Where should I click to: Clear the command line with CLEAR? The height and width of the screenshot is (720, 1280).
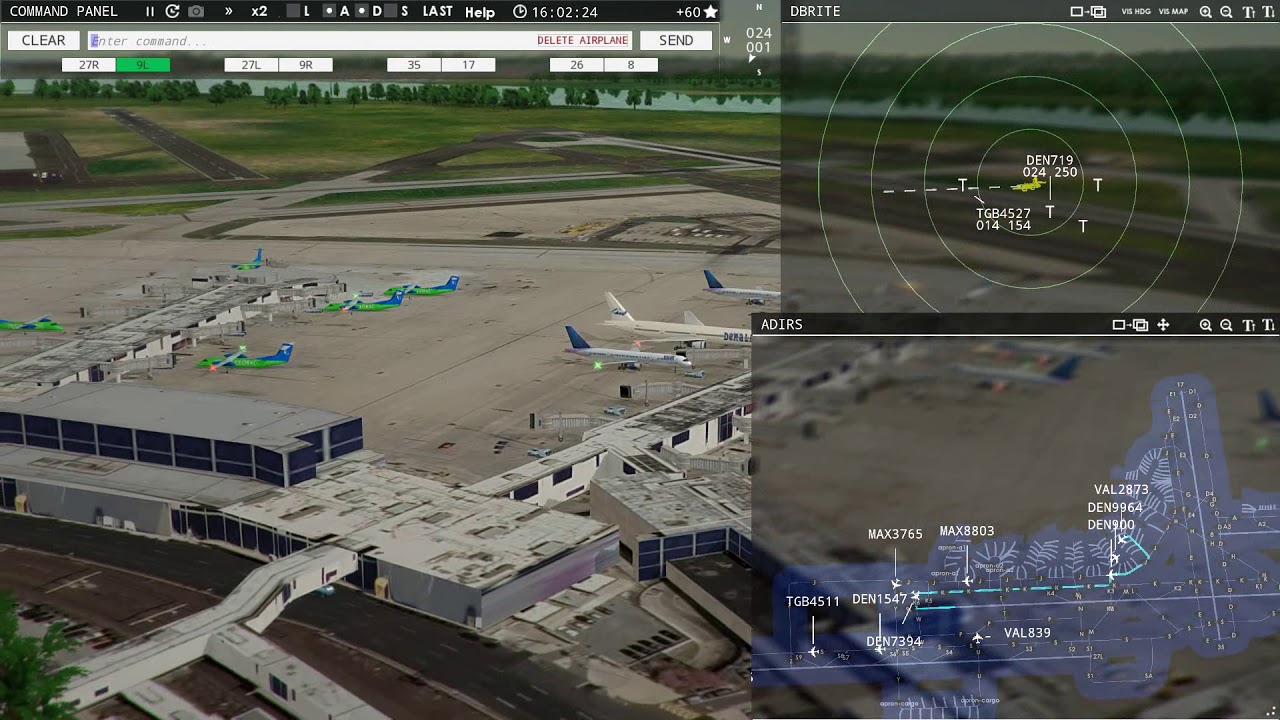[44, 41]
